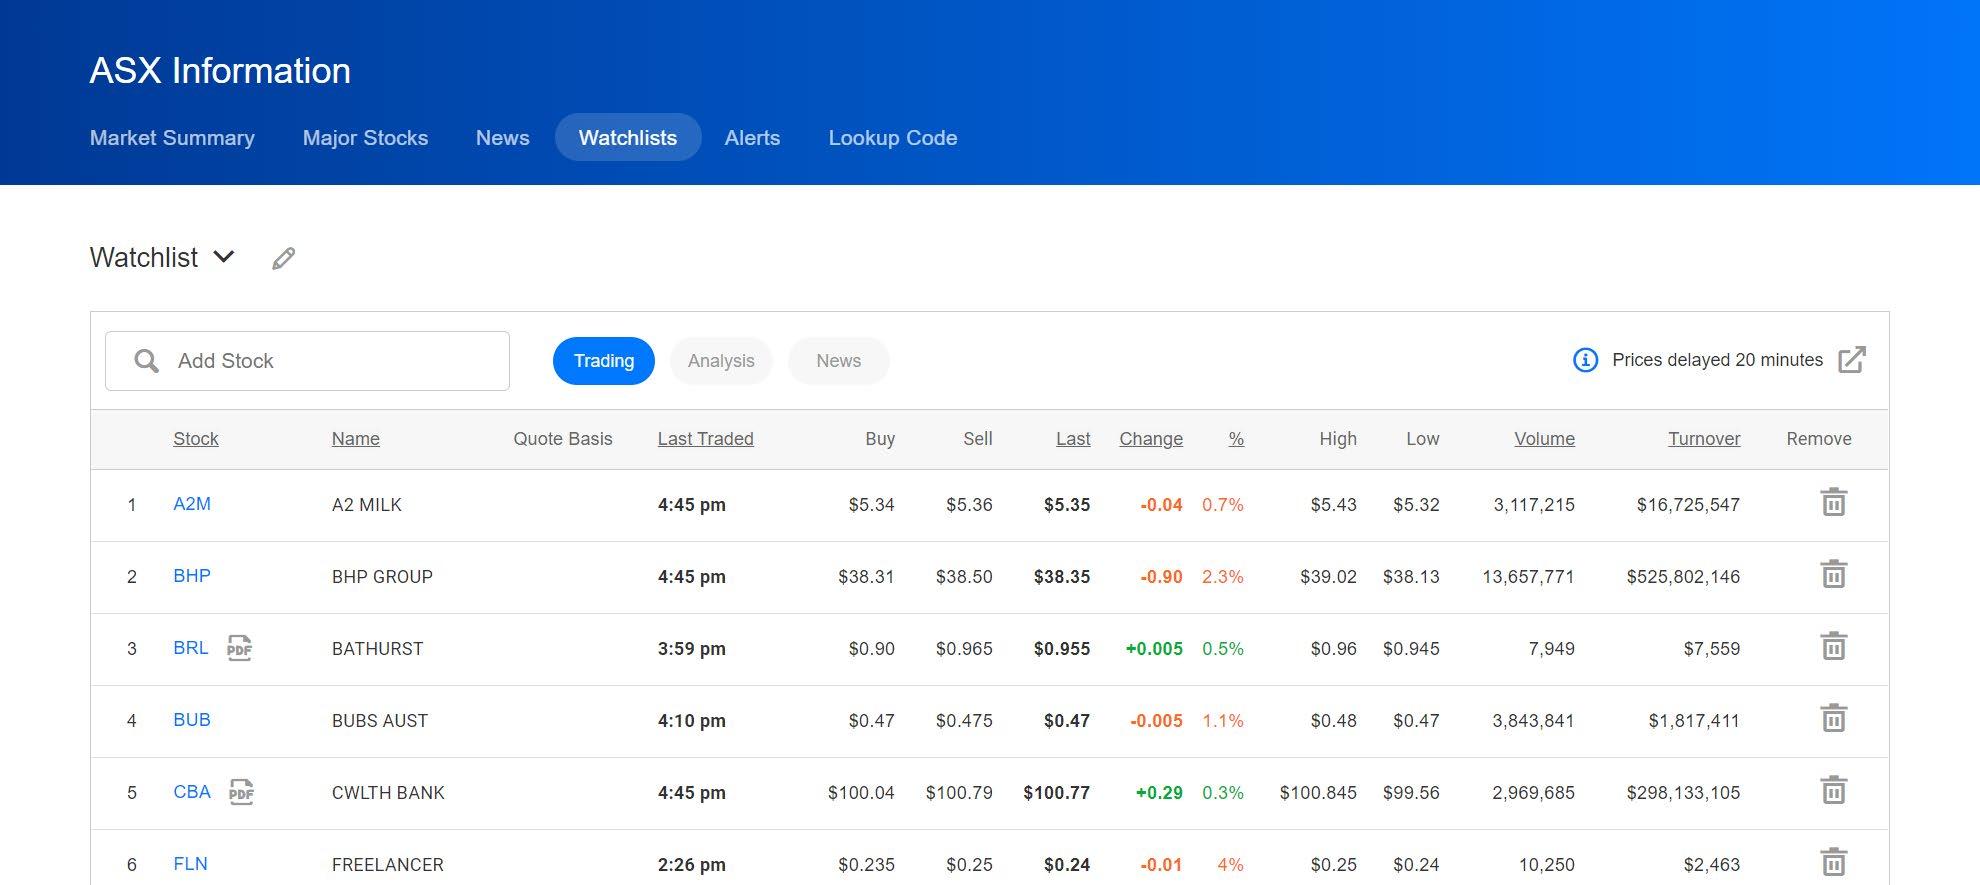Viewport: 1980px width, 885px height.
Task: Sort table by Stock column
Action: tap(196, 439)
